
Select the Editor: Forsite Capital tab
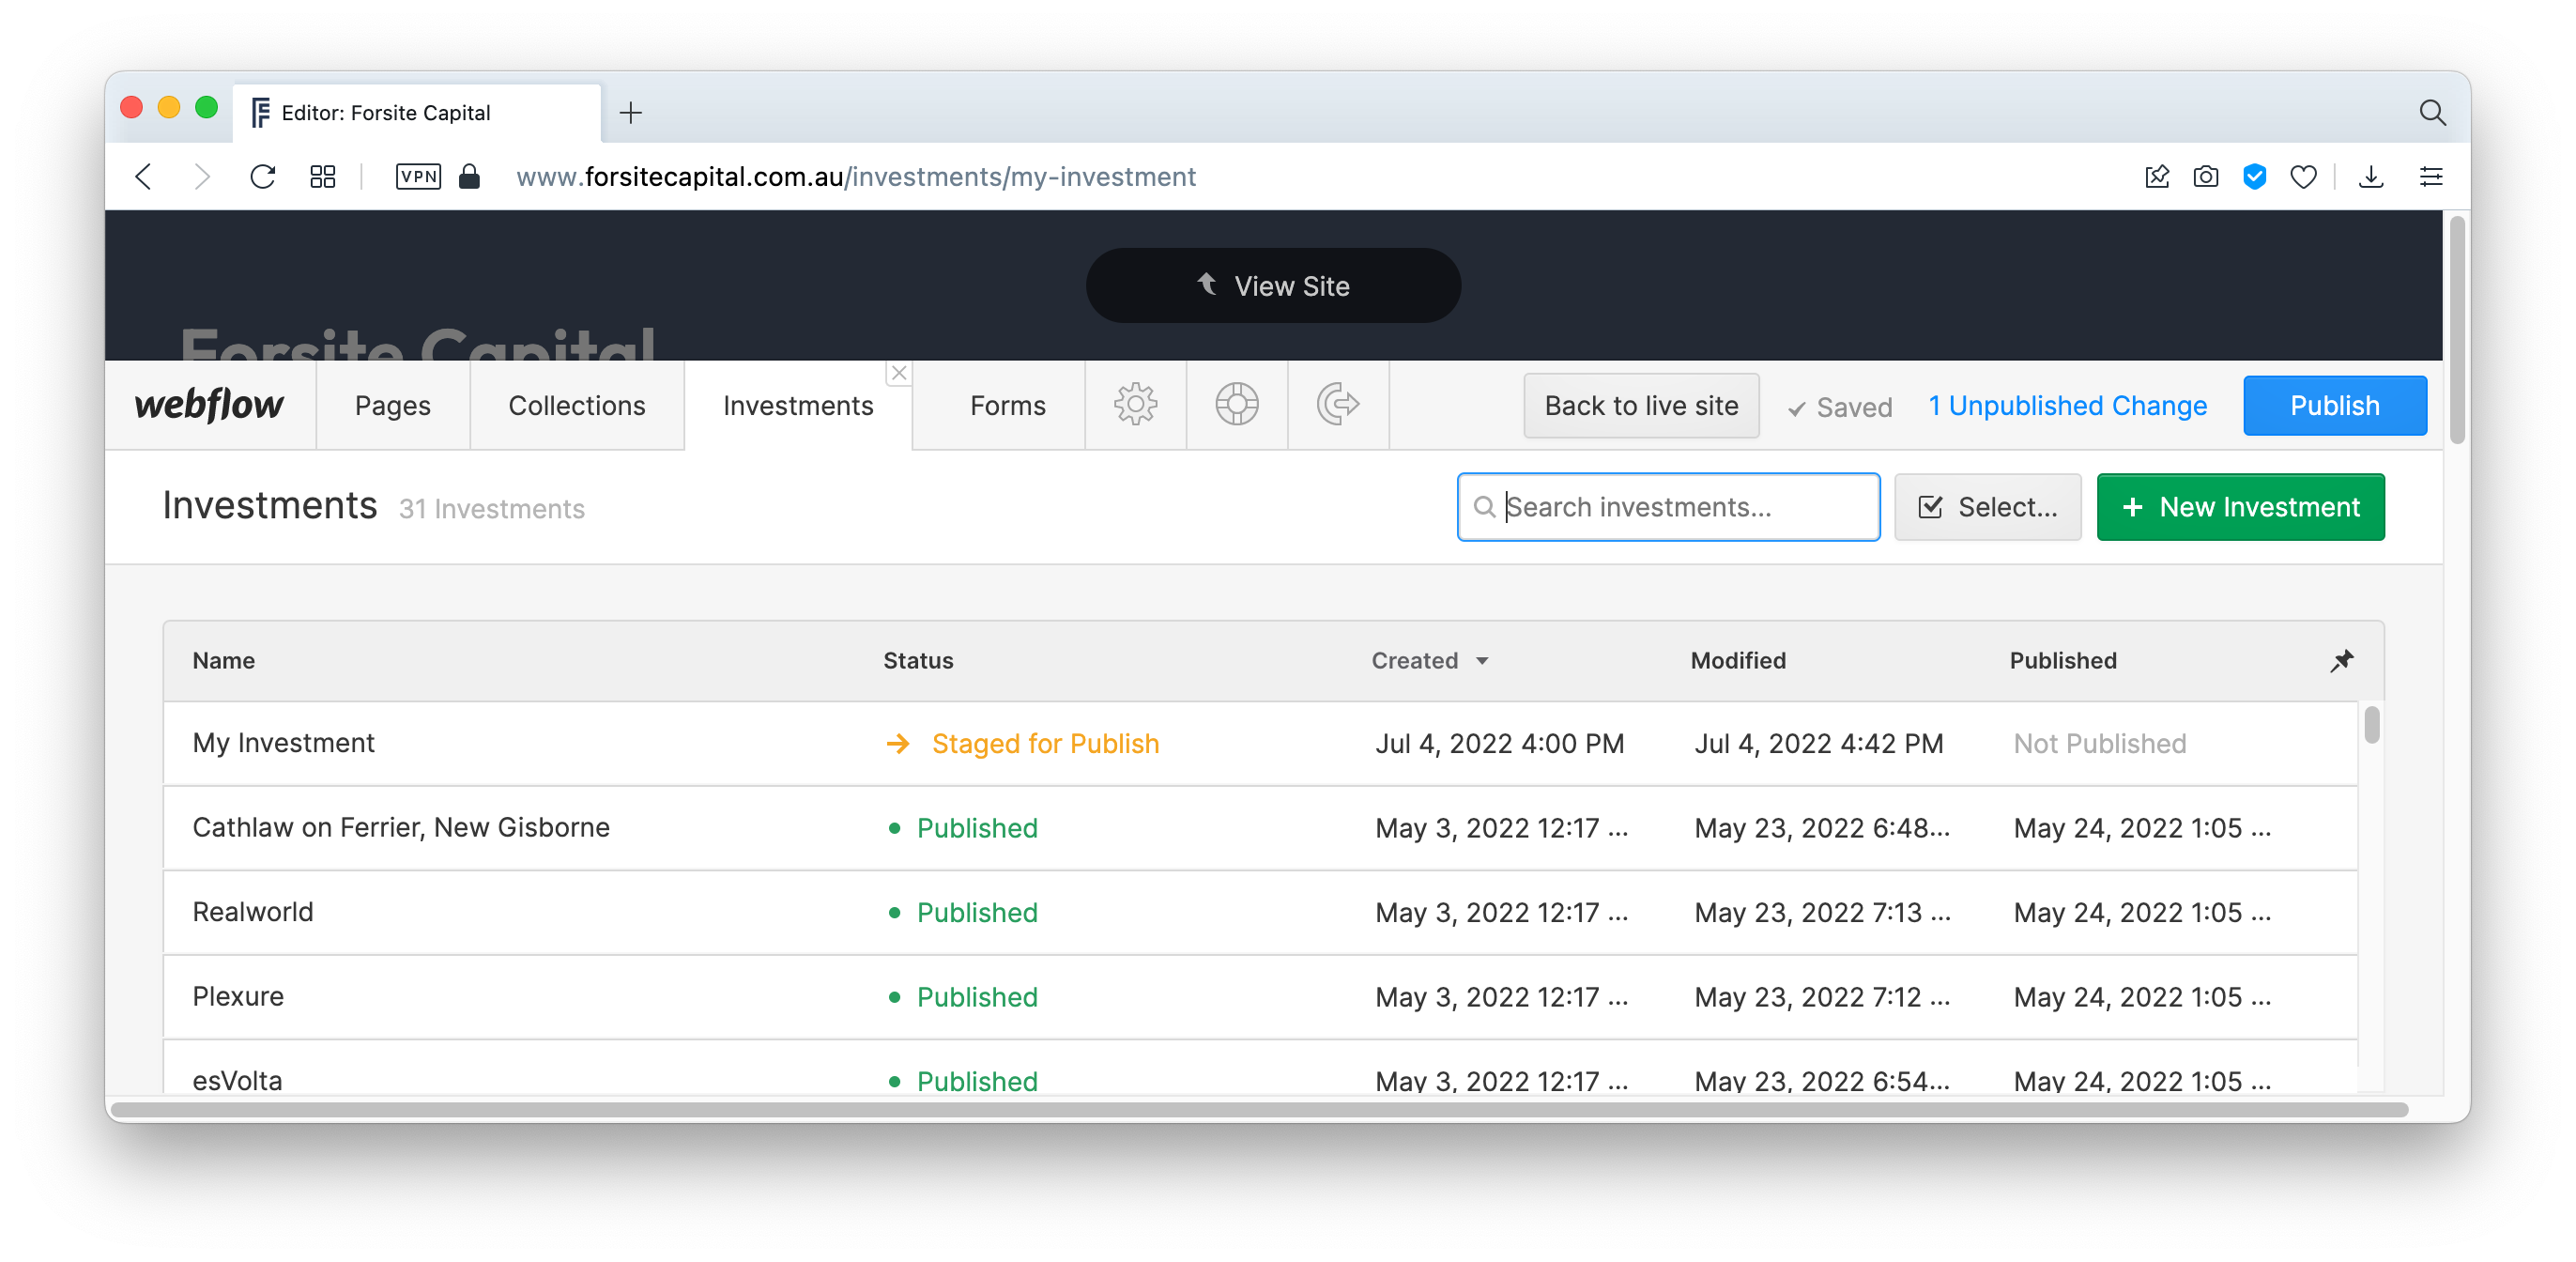tap(418, 112)
